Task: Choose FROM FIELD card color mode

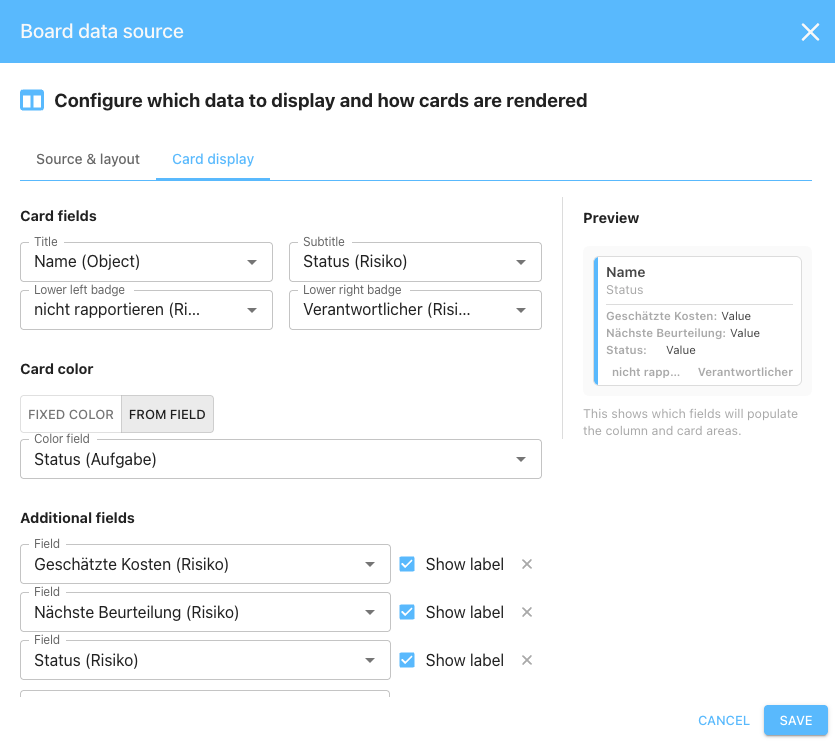Action: point(167,414)
